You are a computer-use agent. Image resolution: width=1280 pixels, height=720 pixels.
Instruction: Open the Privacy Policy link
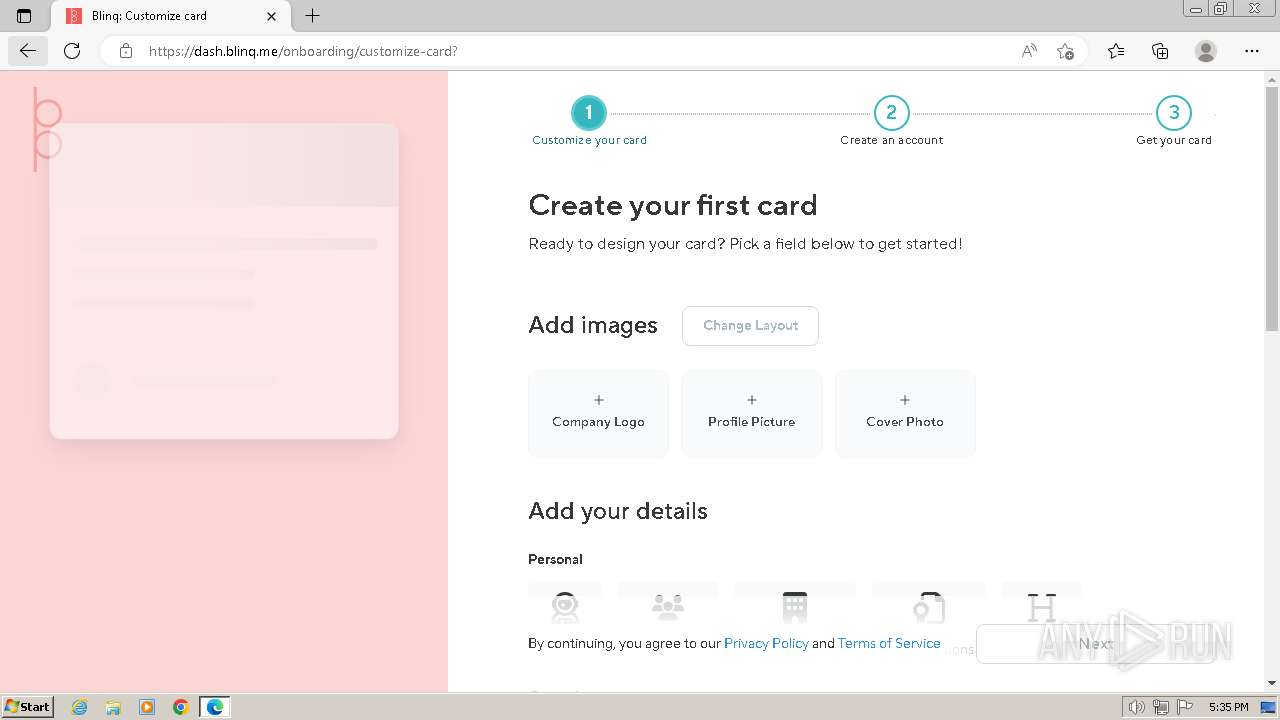click(x=766, y=643)
